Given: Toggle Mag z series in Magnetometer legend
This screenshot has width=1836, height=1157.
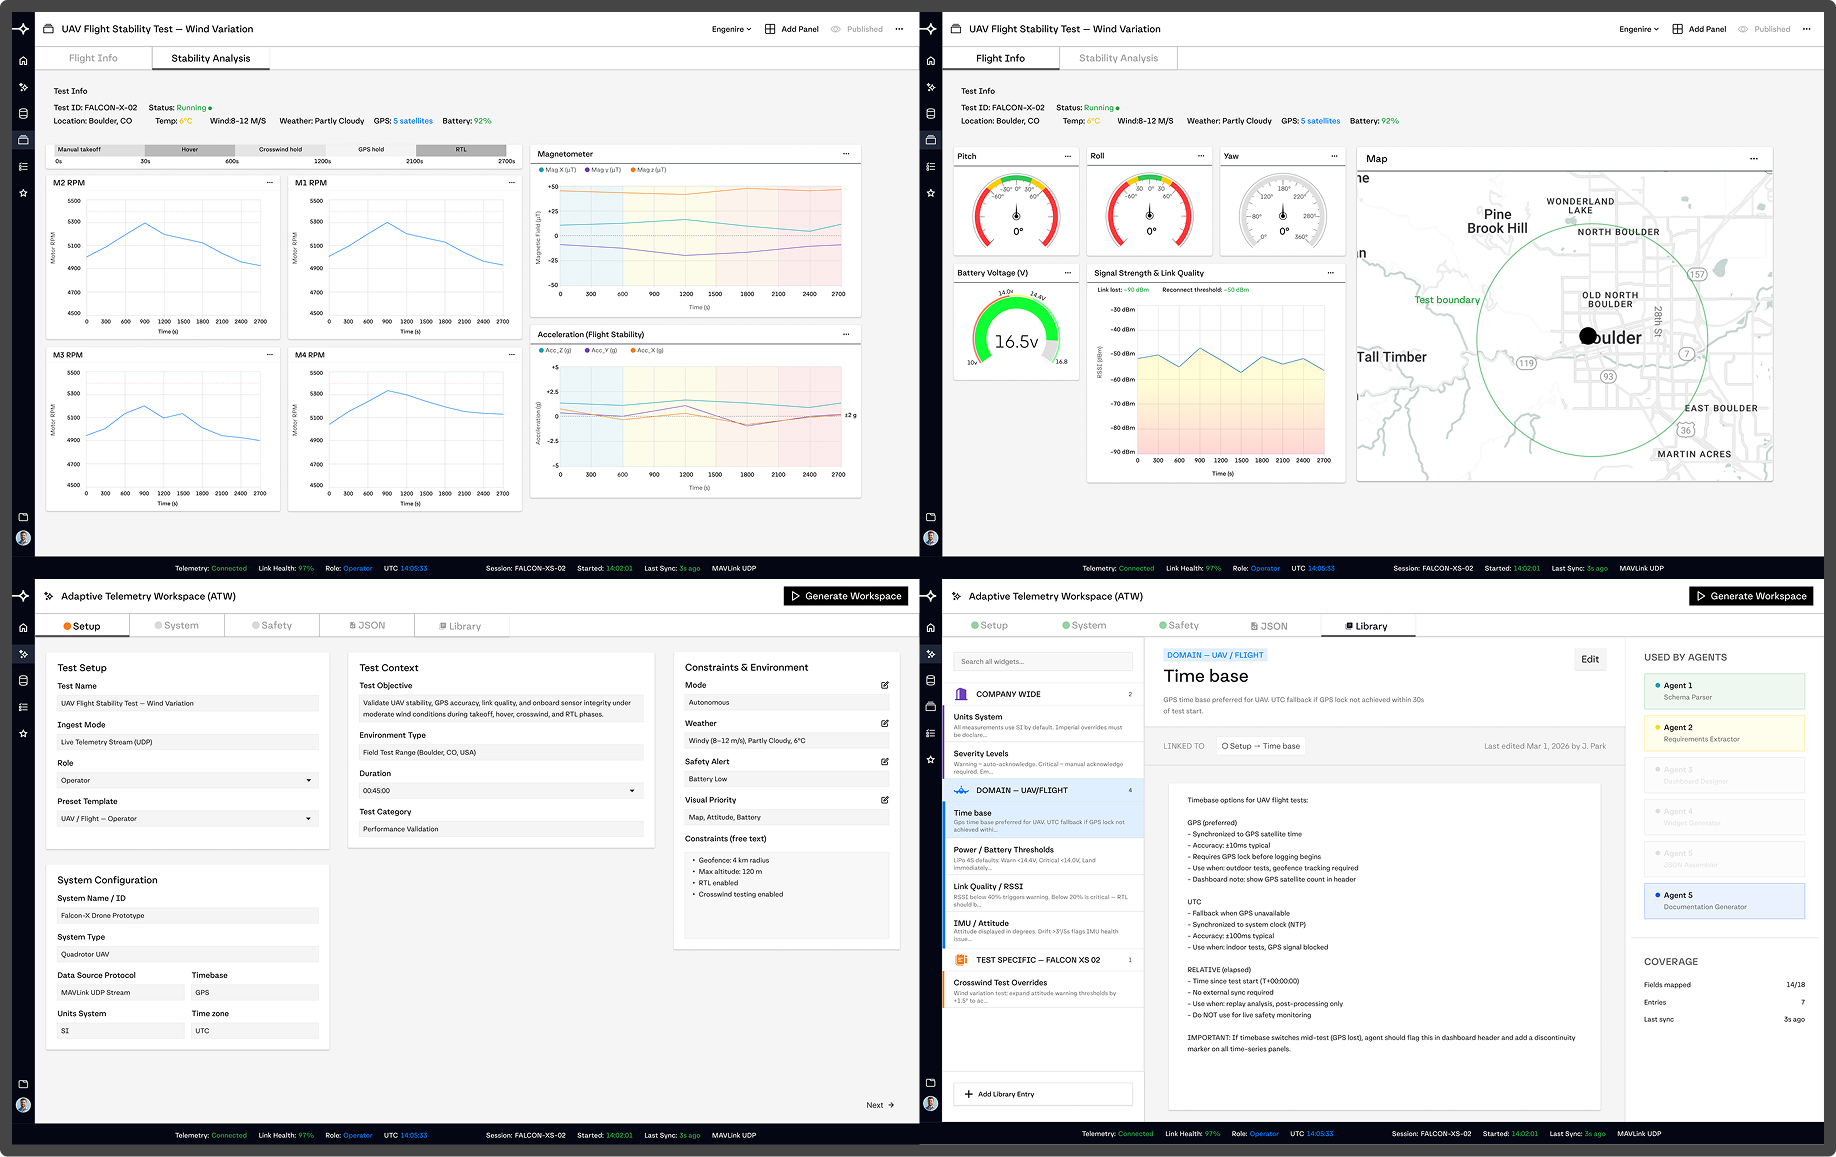Looking at the screenshot, I should point(649,170).
